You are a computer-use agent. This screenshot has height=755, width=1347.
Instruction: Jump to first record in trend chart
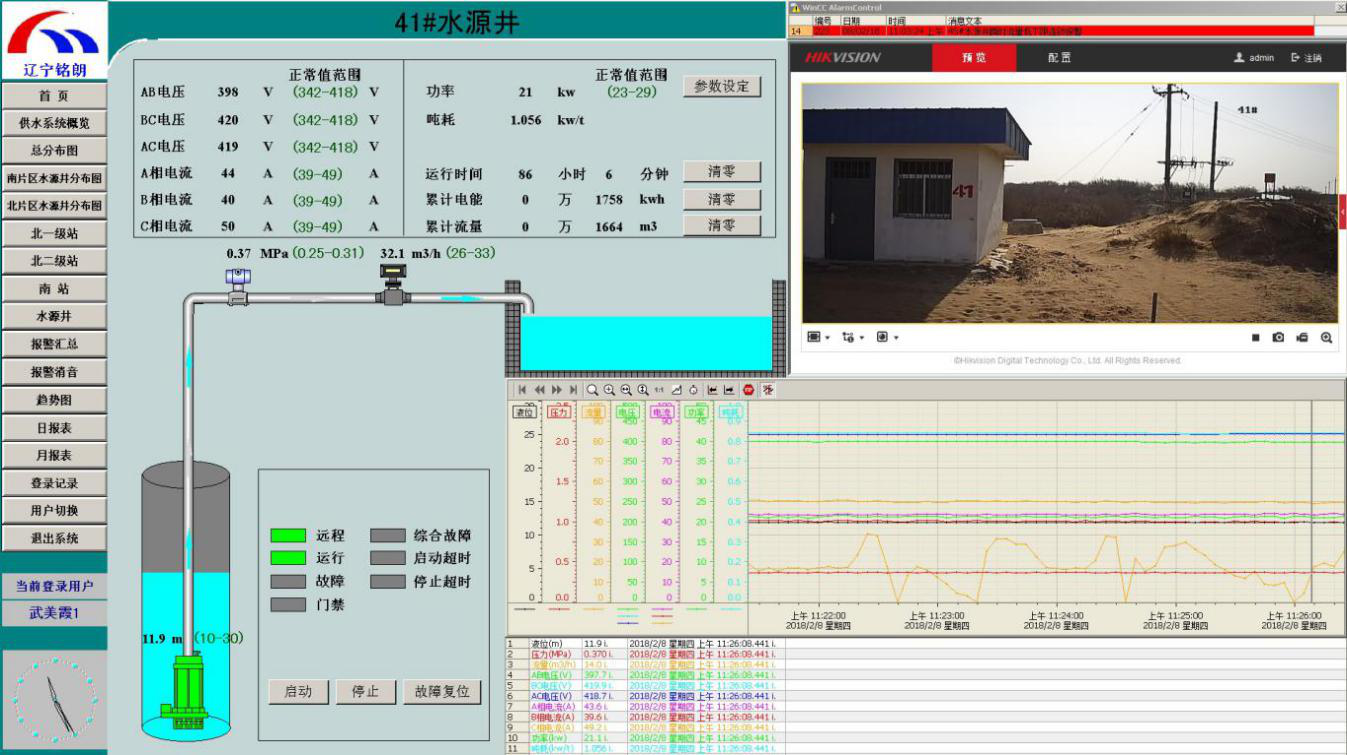(522, 390)
